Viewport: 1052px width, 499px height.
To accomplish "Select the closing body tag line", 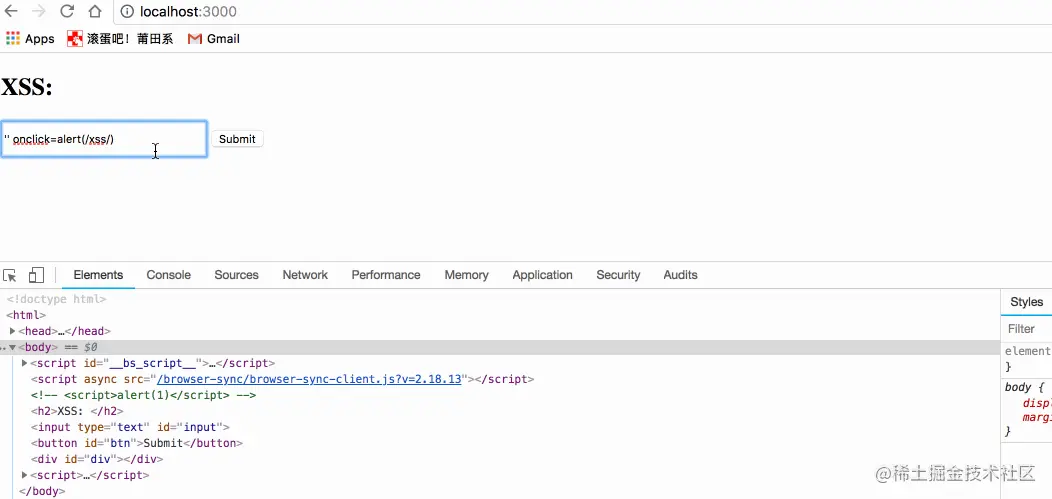I will (42, 492).
